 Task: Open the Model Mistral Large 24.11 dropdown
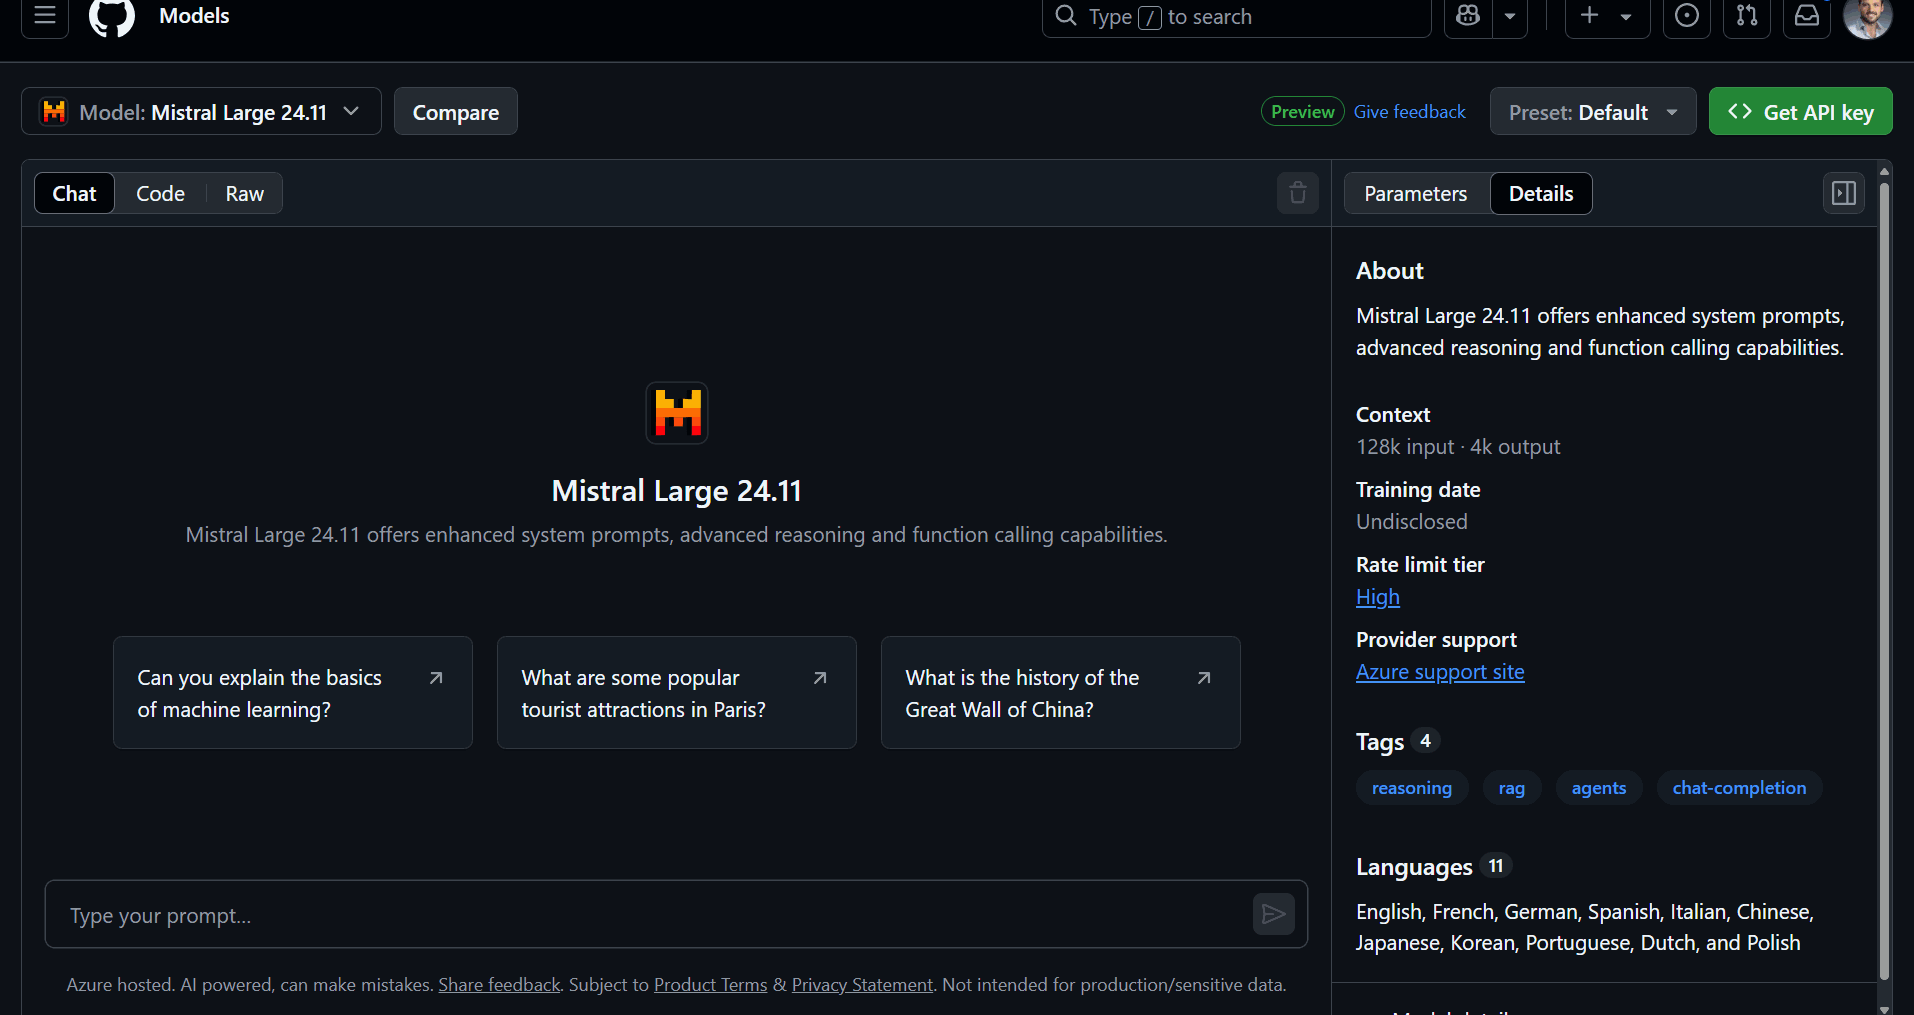tap(201, 111)
